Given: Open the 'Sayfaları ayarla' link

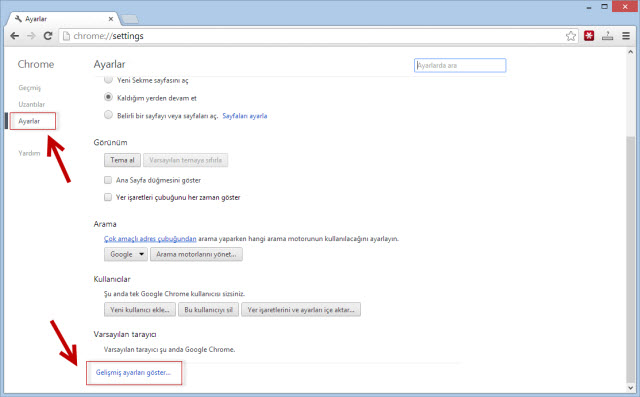Looking at the screenshot, I should click(244, 116).
